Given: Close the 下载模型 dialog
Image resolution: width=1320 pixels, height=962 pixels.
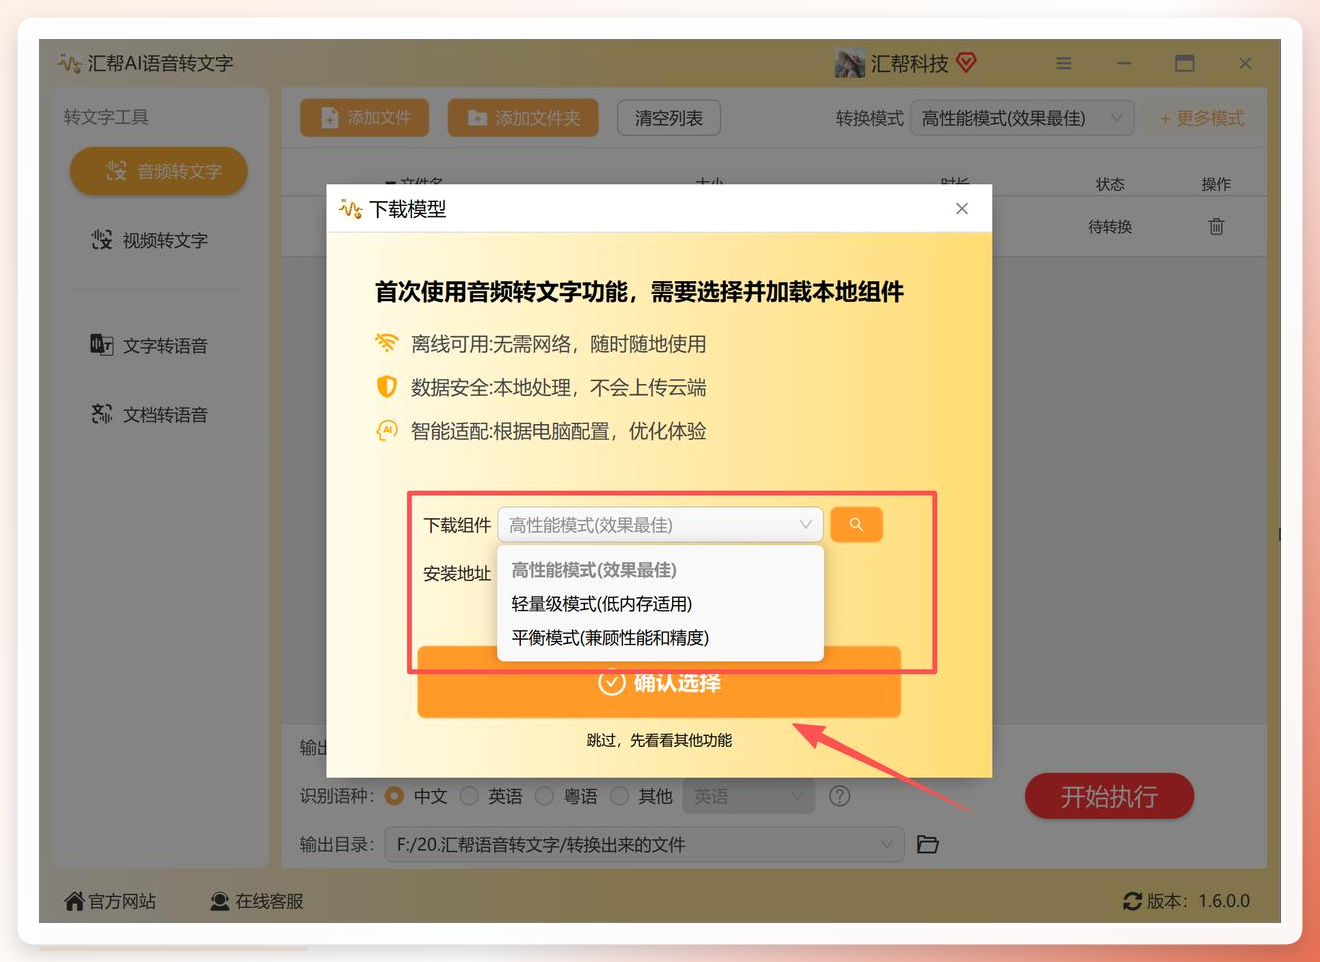Looking at the screenshot, I should click(962, 209).
